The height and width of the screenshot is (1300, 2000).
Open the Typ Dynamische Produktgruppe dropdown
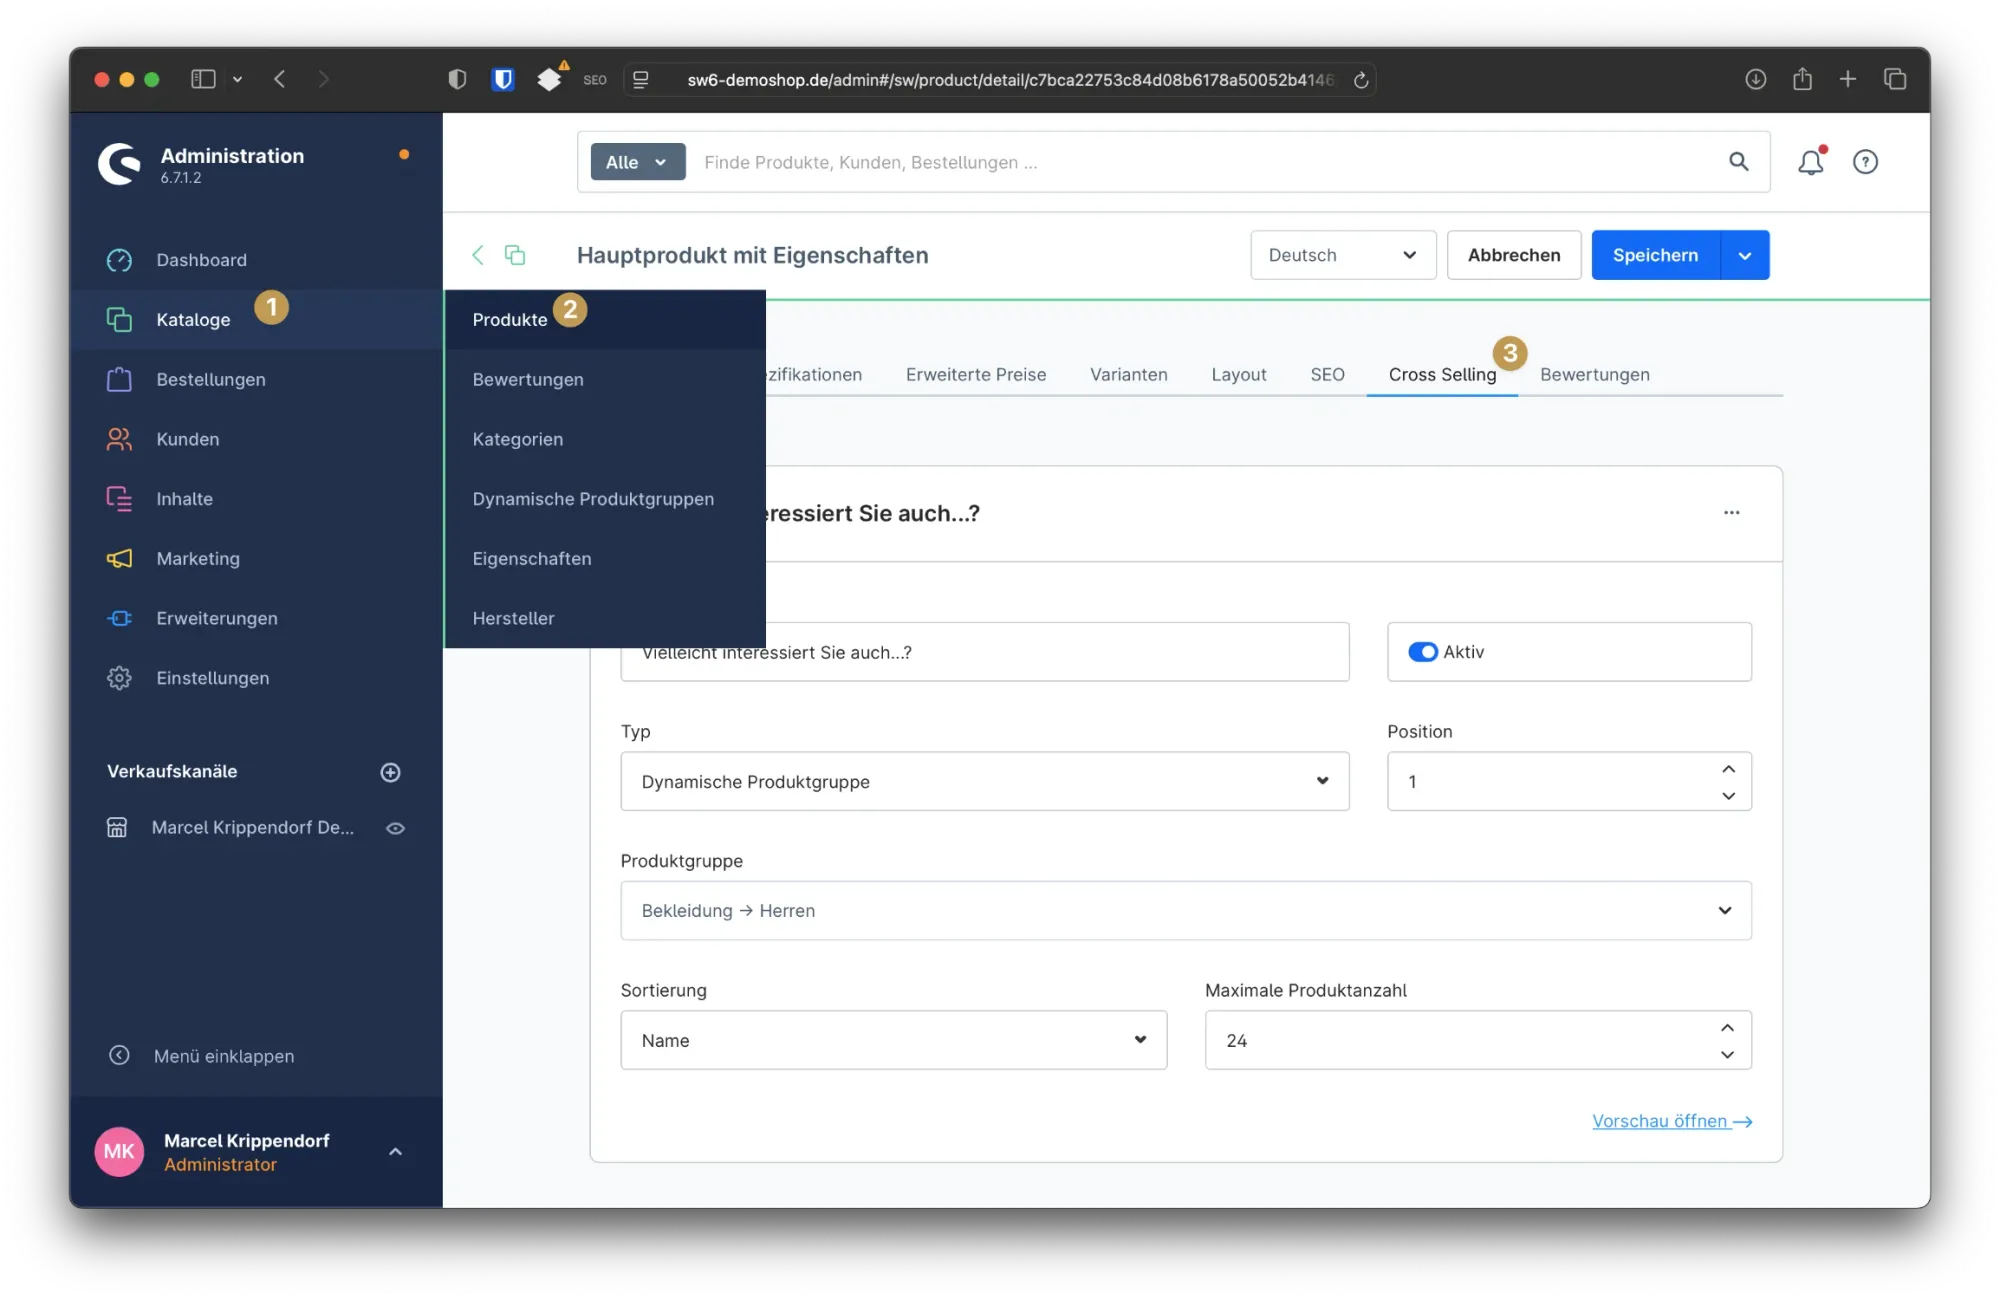(x=984, y=781)
